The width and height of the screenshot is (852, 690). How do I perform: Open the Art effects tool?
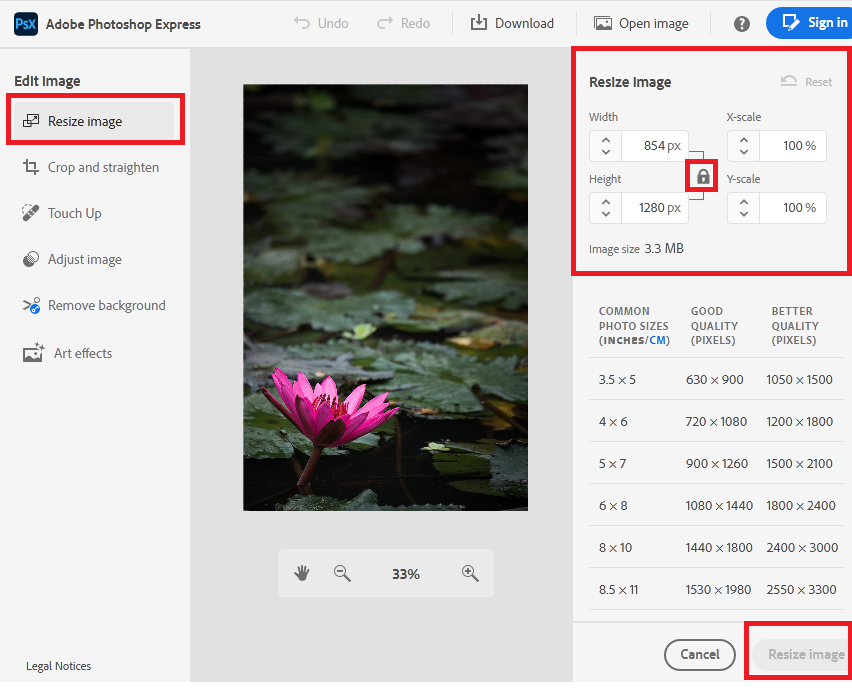83,353
